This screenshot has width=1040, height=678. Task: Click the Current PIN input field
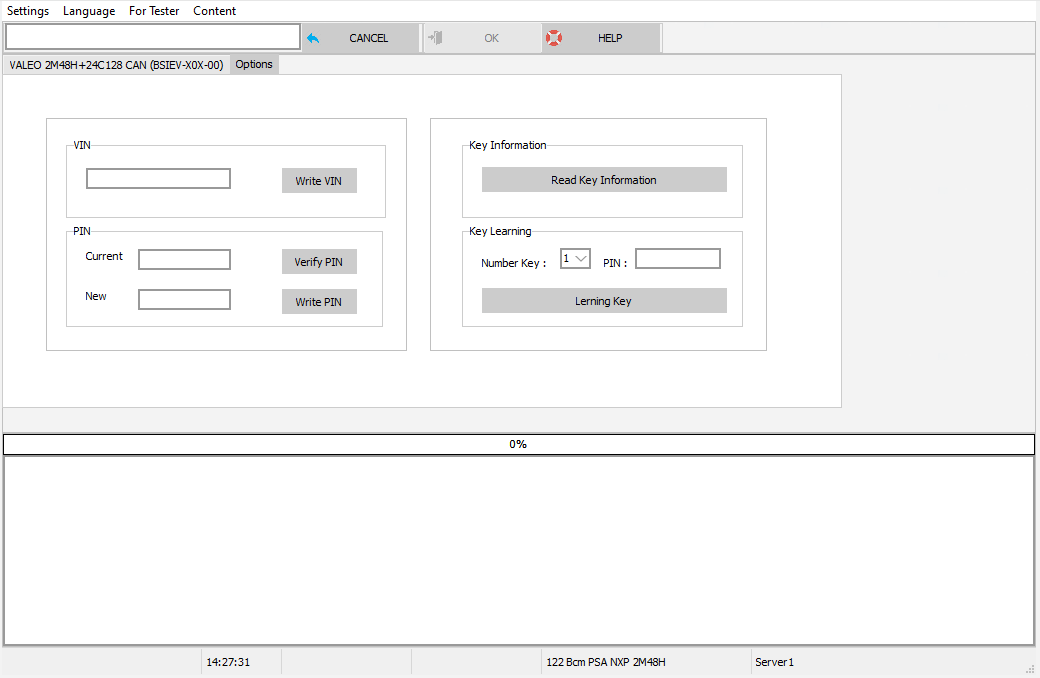[x=184, y=259]
